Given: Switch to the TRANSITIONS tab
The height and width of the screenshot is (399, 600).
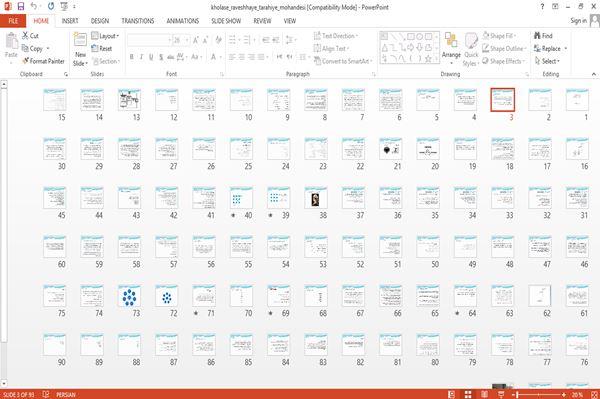Looking at the screenshot, I should point(138,21).
